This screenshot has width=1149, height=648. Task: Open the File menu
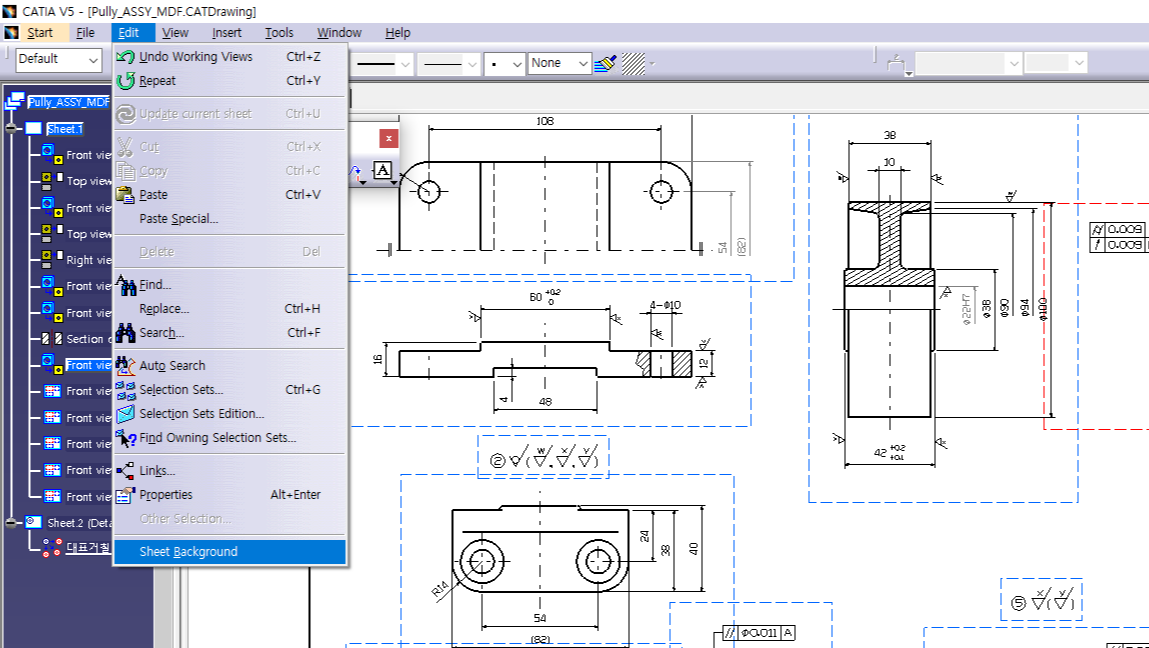pos(86,32)
